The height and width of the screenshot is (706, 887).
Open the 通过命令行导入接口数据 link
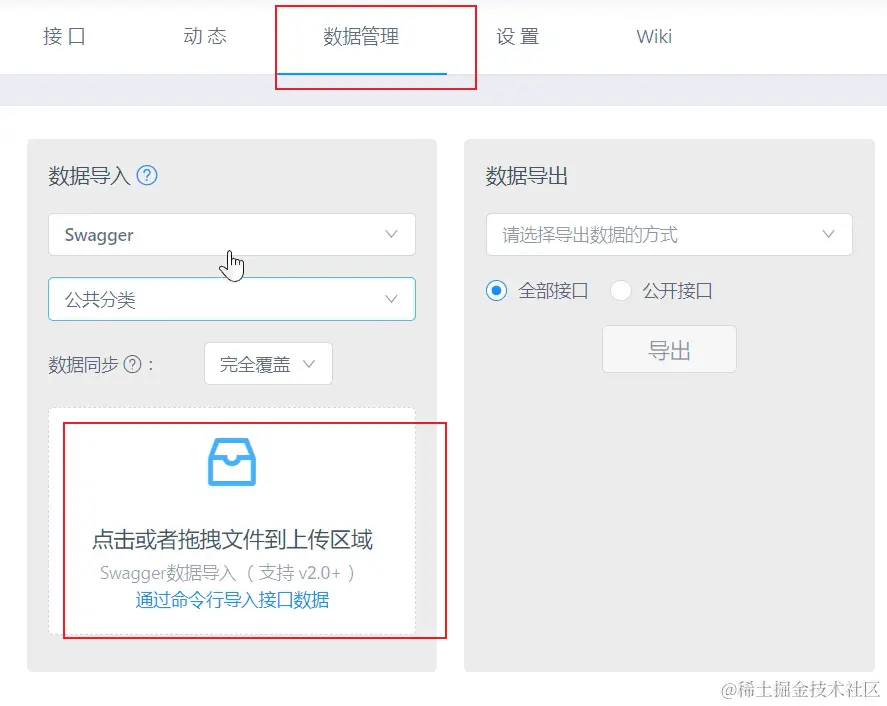tap(232, 600)
